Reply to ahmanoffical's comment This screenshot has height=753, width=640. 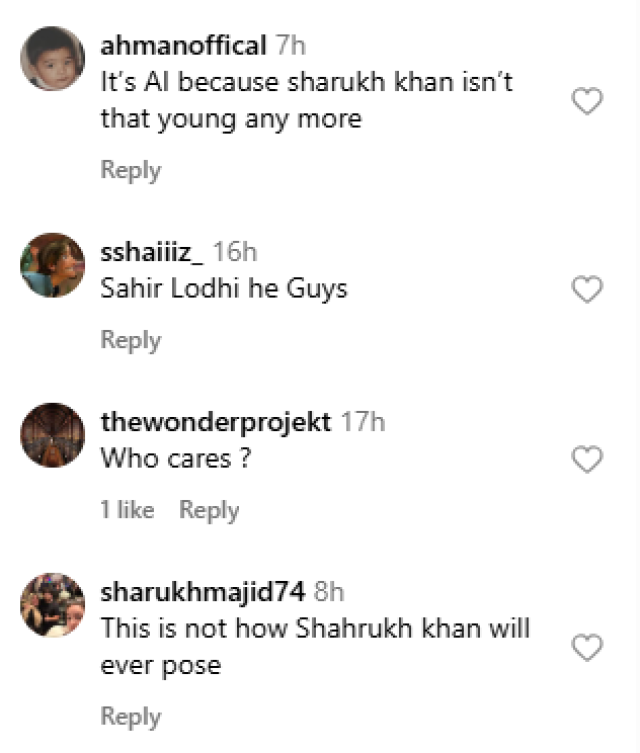click(x=131, y=170)
